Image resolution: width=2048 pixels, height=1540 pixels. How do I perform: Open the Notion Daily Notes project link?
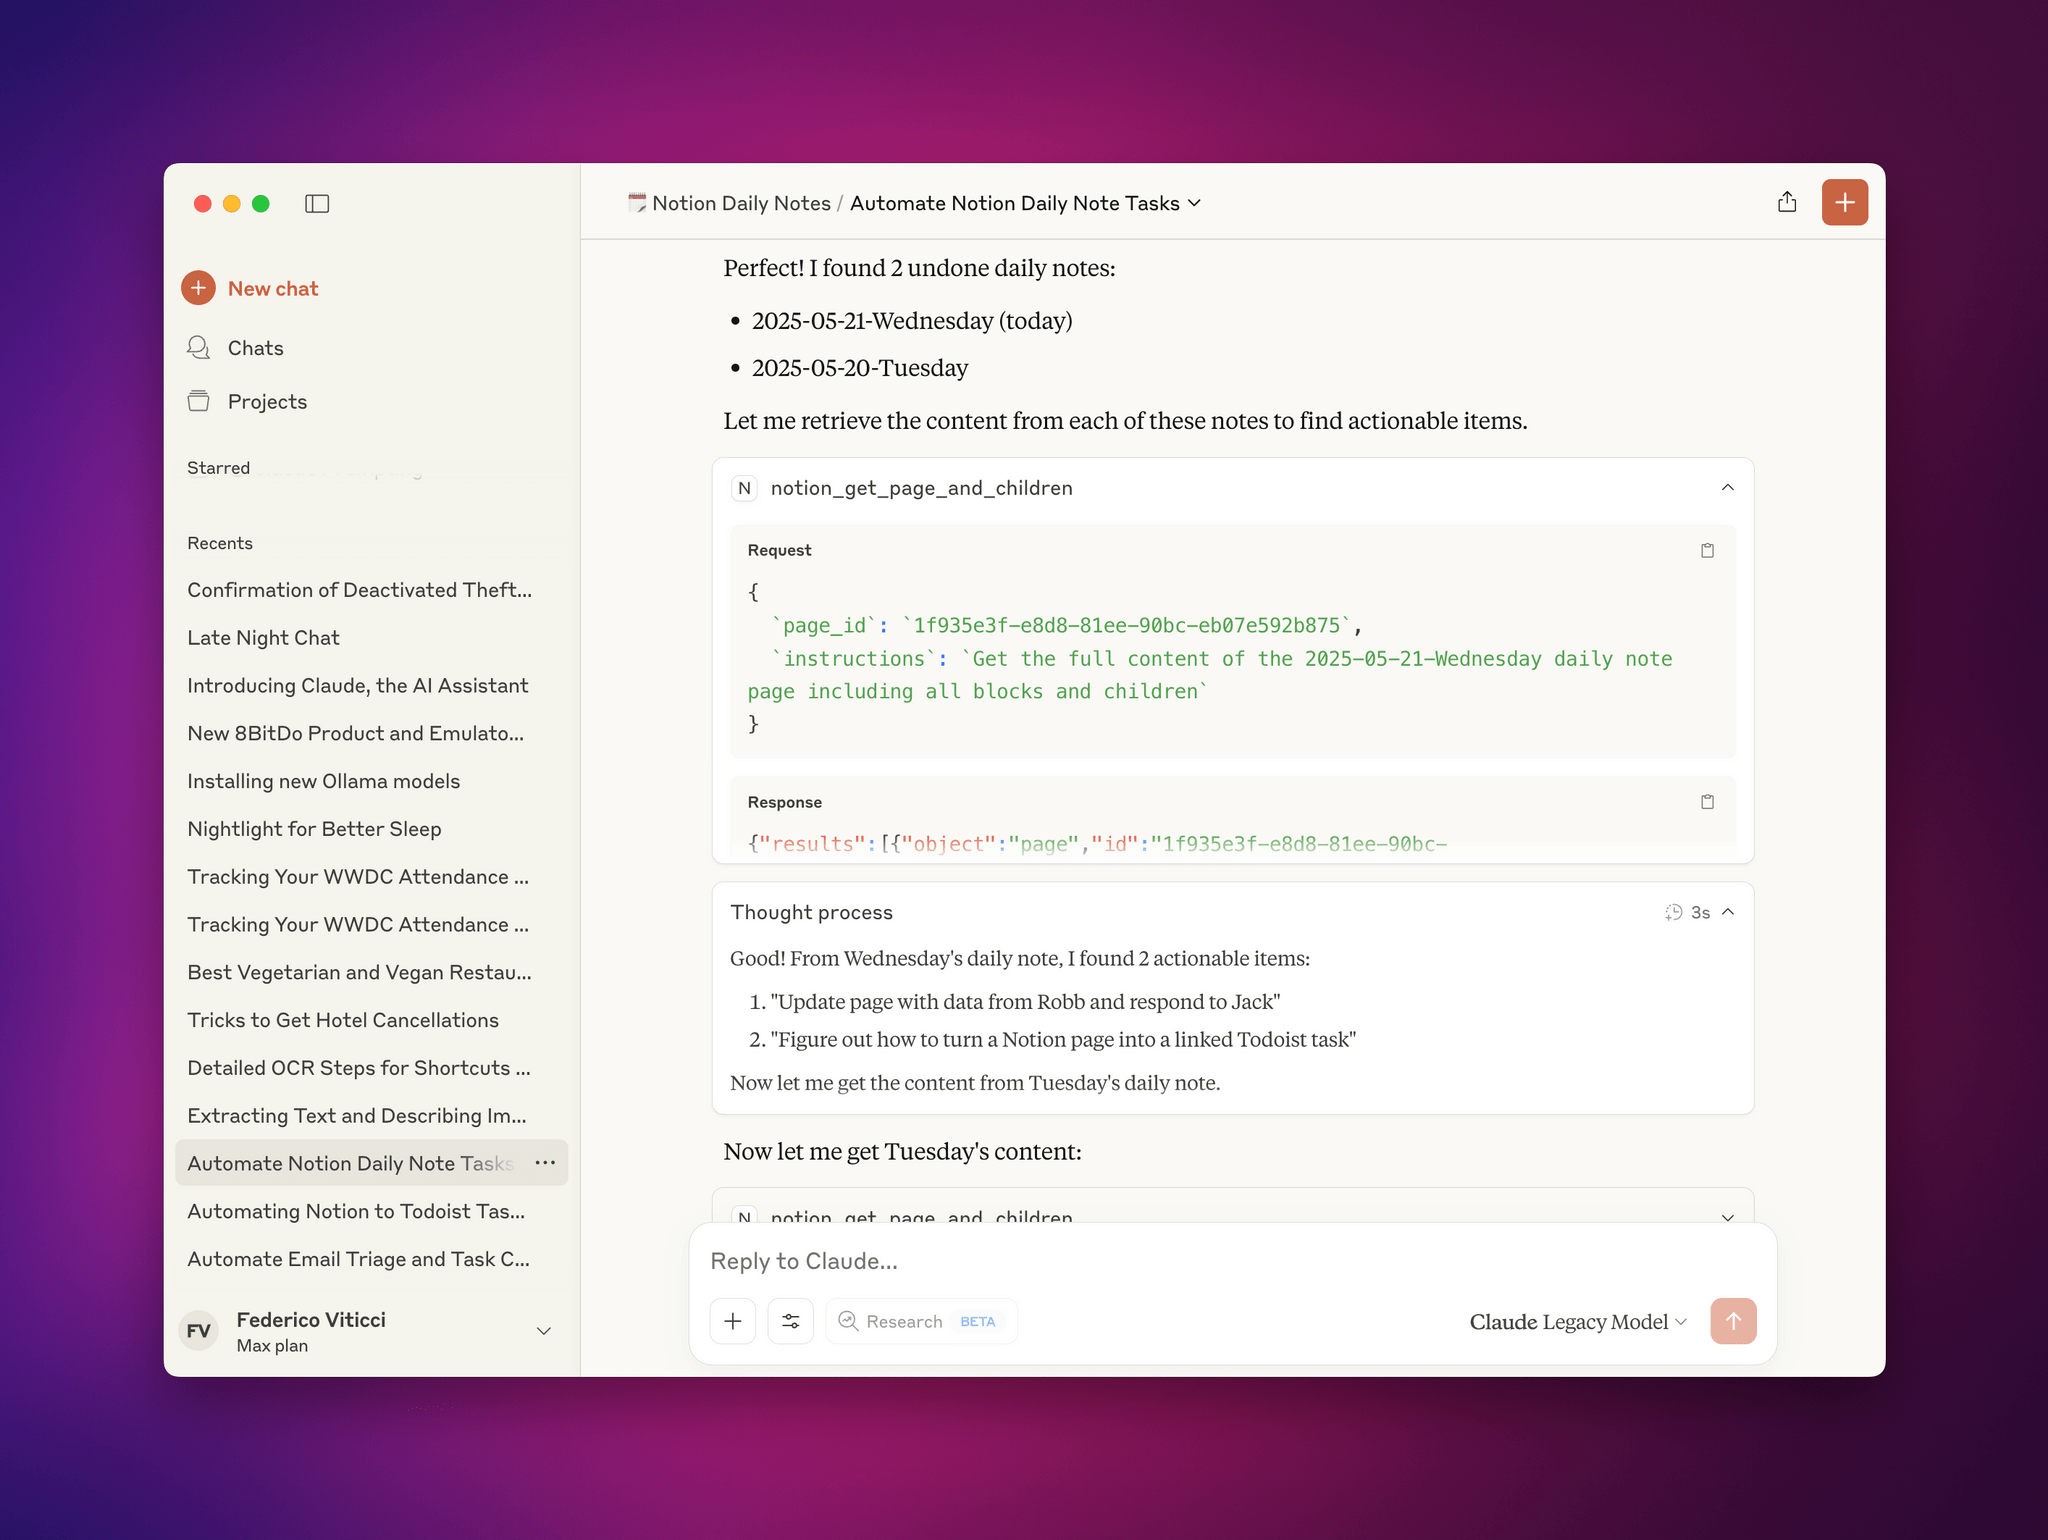click(x=740, y=204)
